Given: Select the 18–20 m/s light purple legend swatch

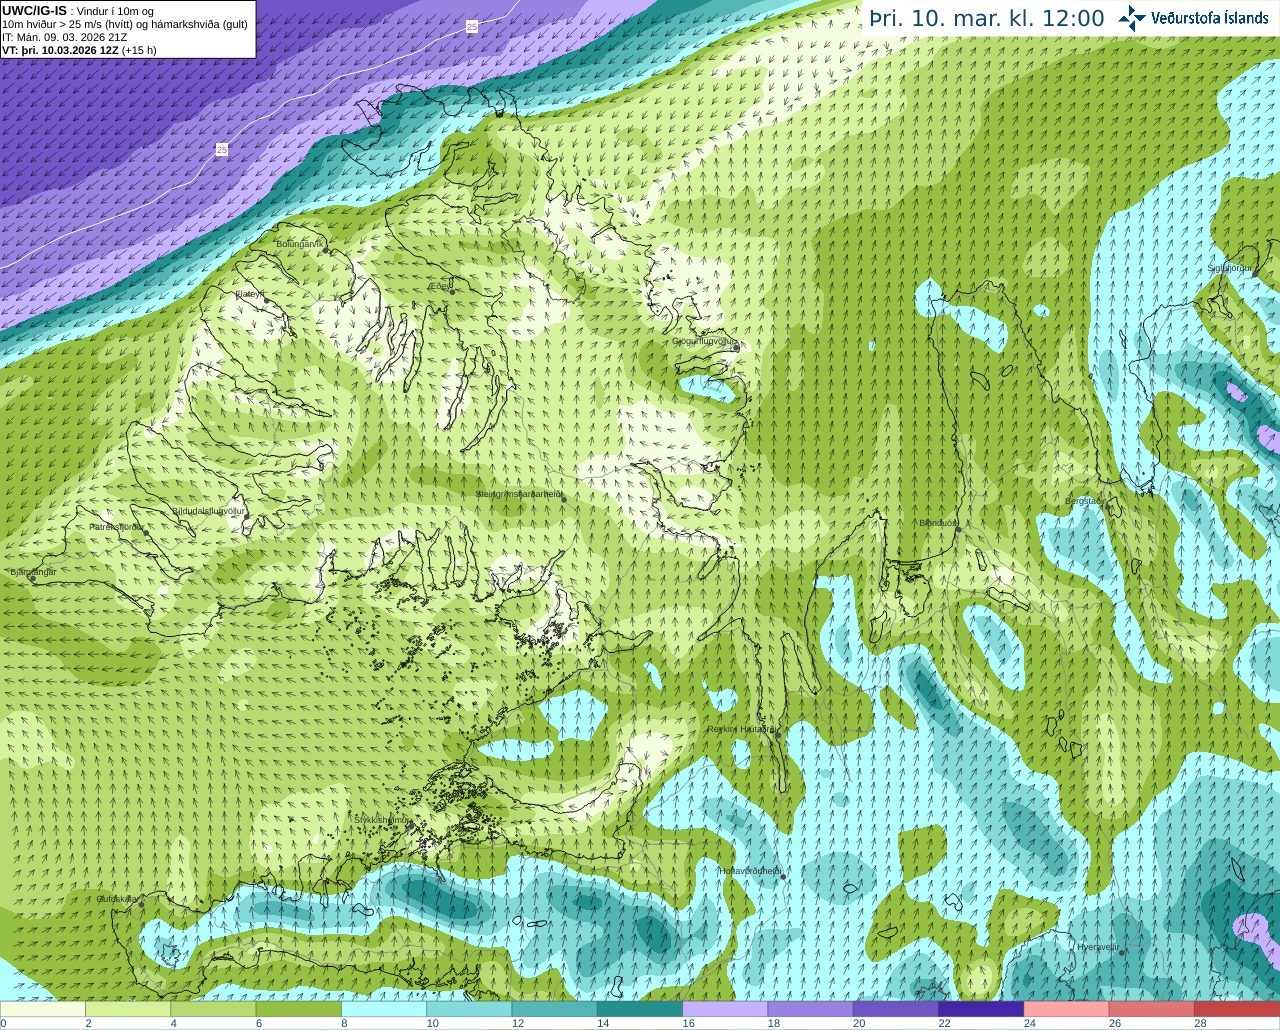Looking at the screenshot, I should [x=811, y=1009].
